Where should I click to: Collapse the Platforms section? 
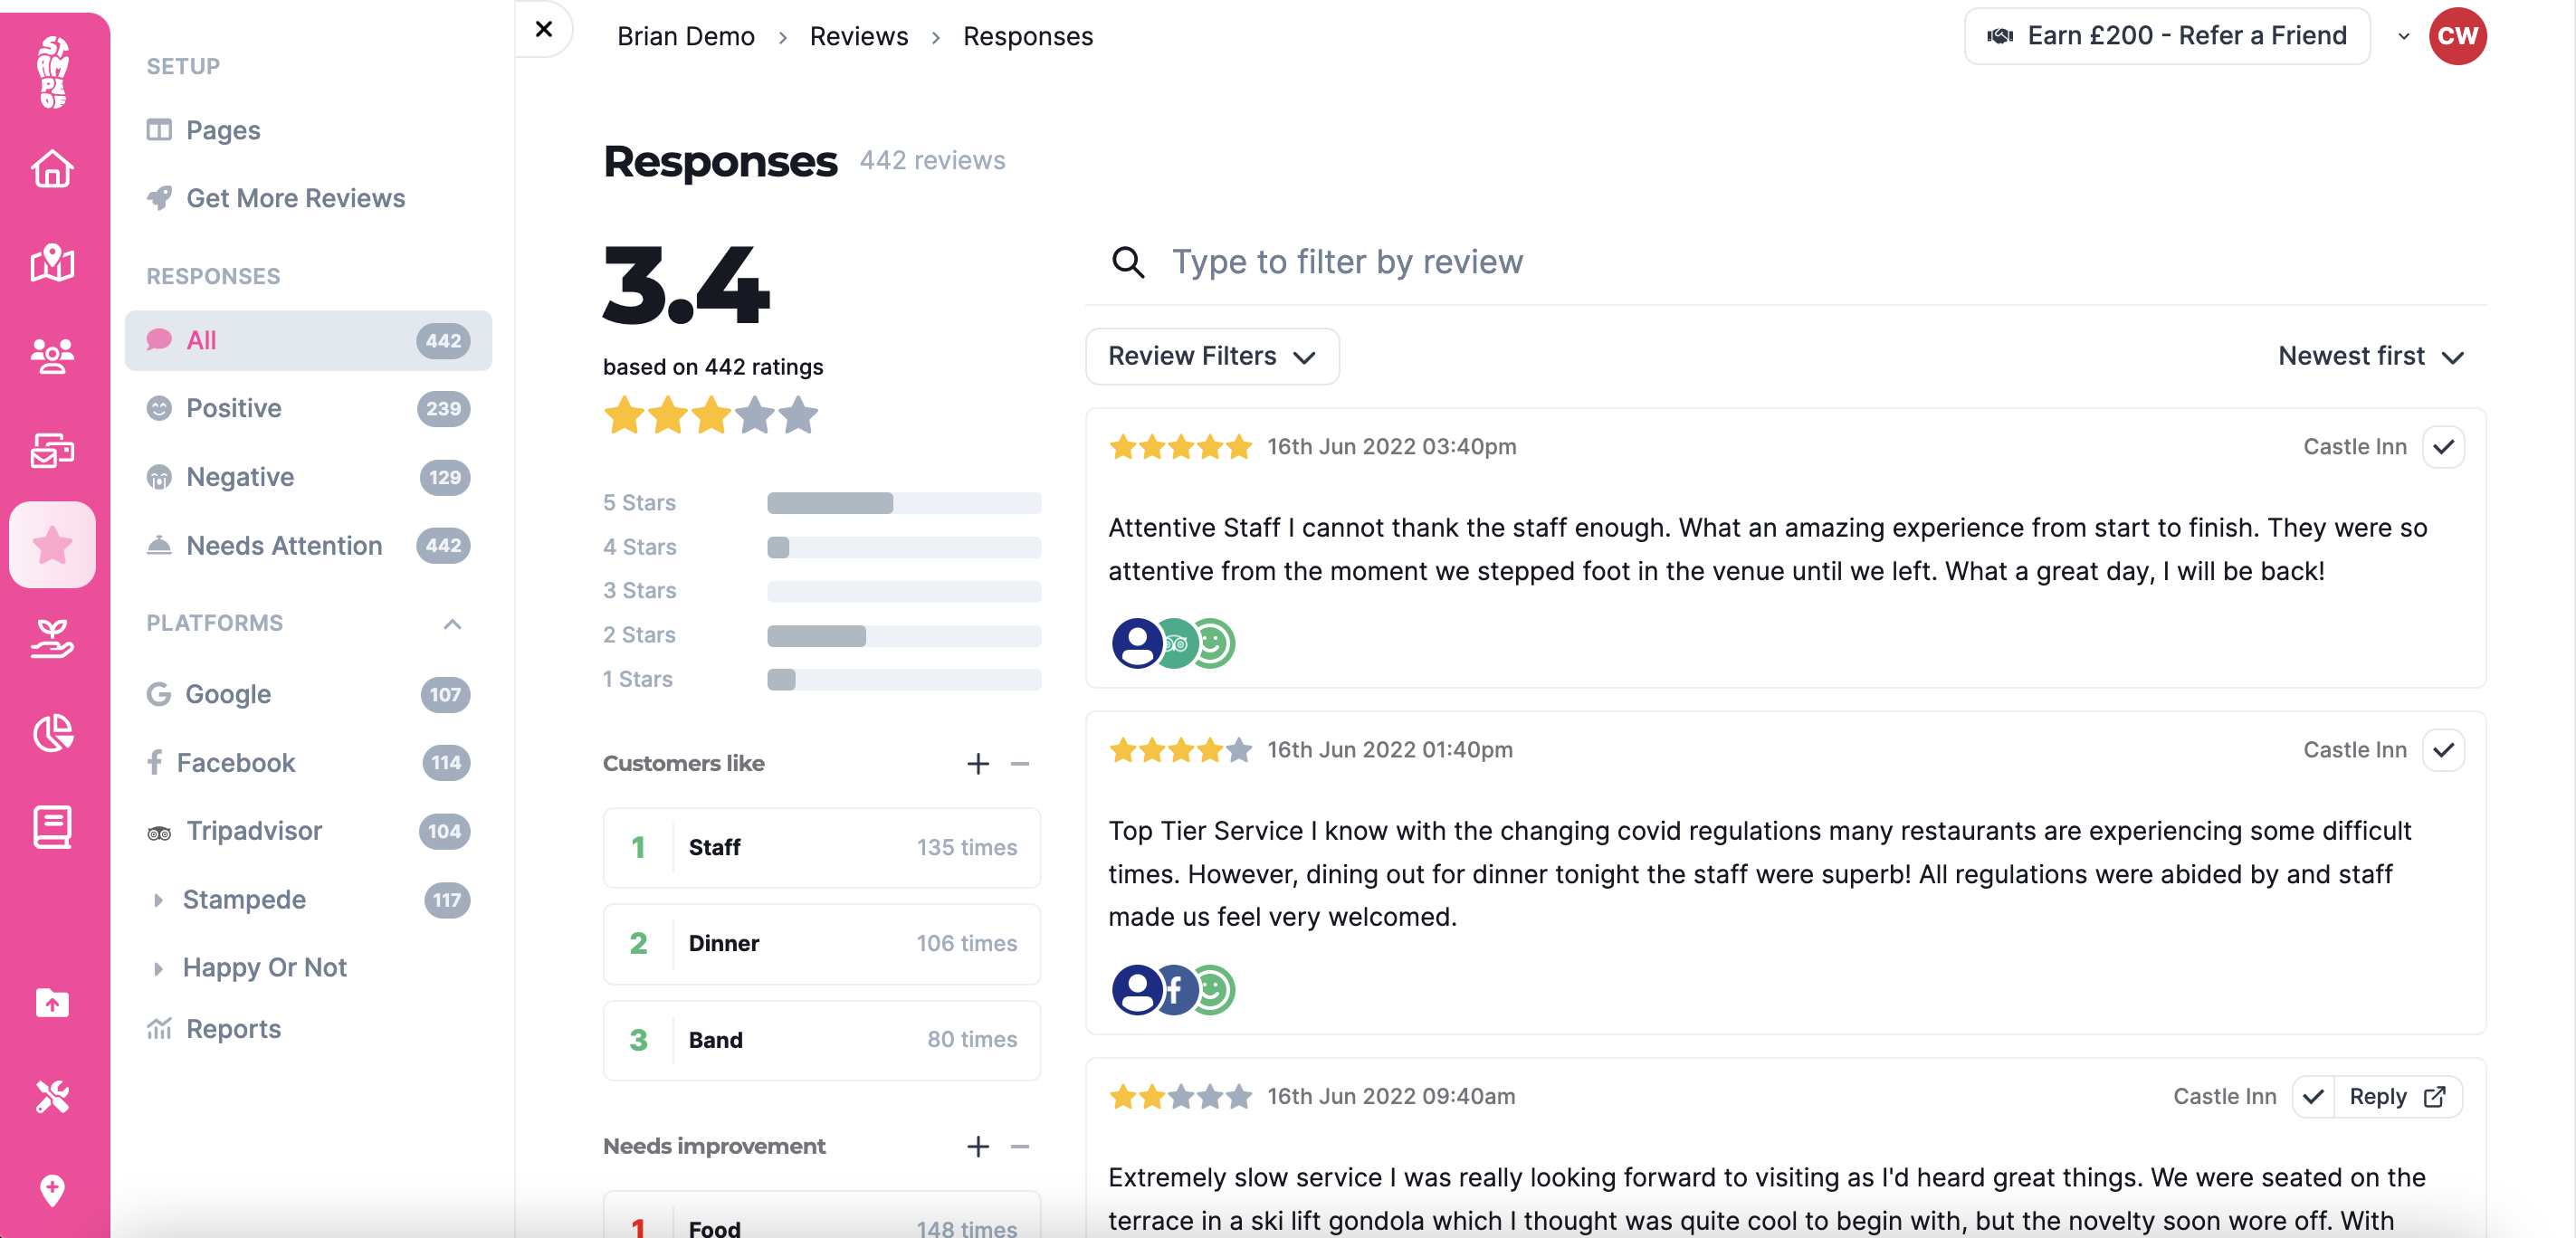click(452, 624)
